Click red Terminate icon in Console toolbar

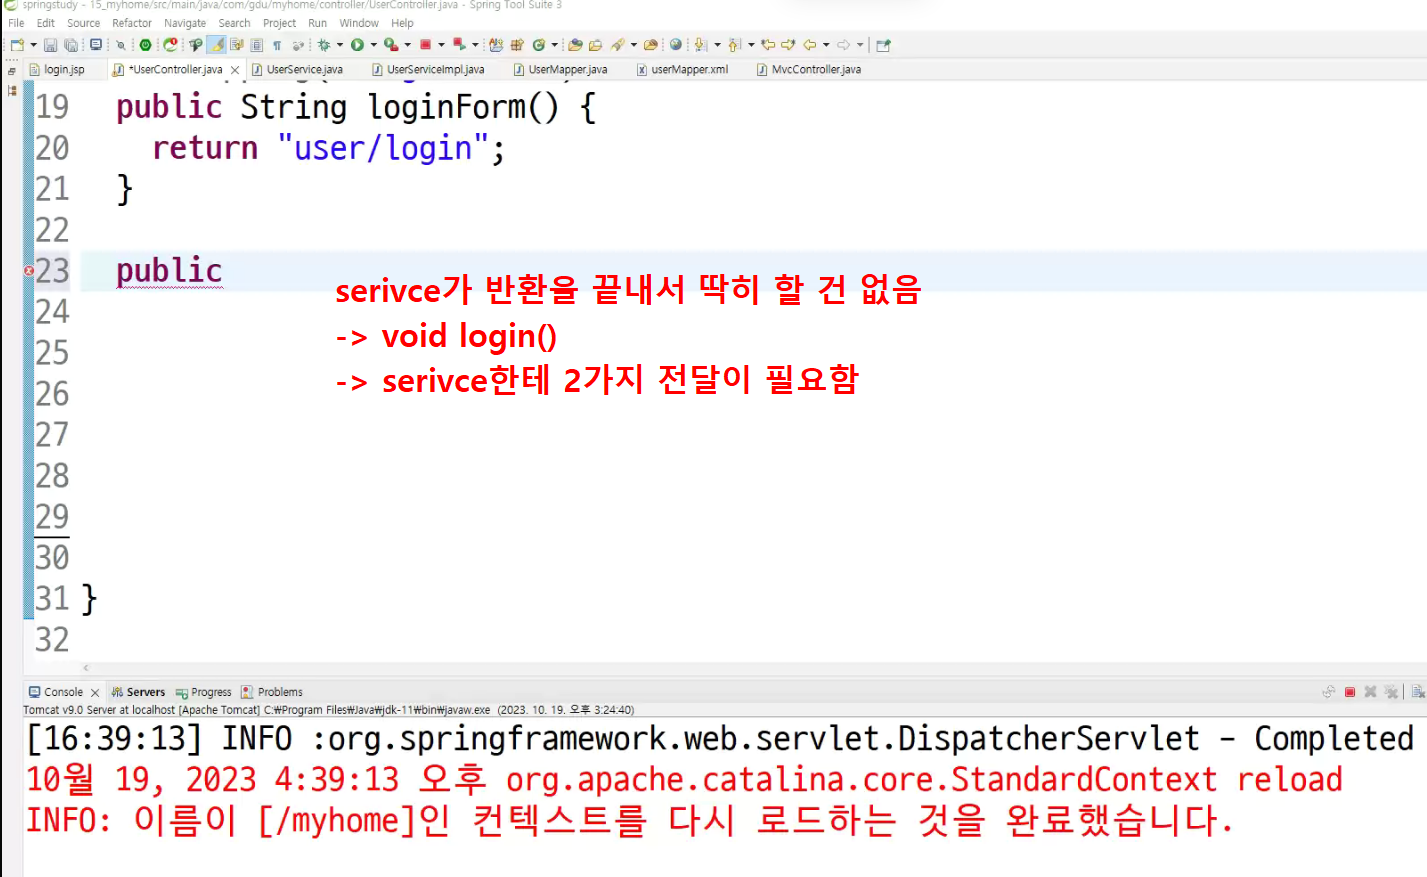click(x=1350, y=692)
